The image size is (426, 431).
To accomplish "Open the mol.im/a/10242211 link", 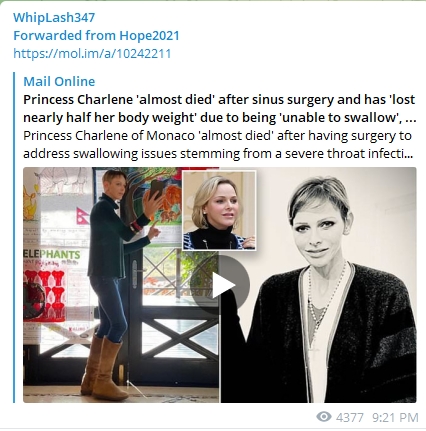I will [x=92, y=53].
